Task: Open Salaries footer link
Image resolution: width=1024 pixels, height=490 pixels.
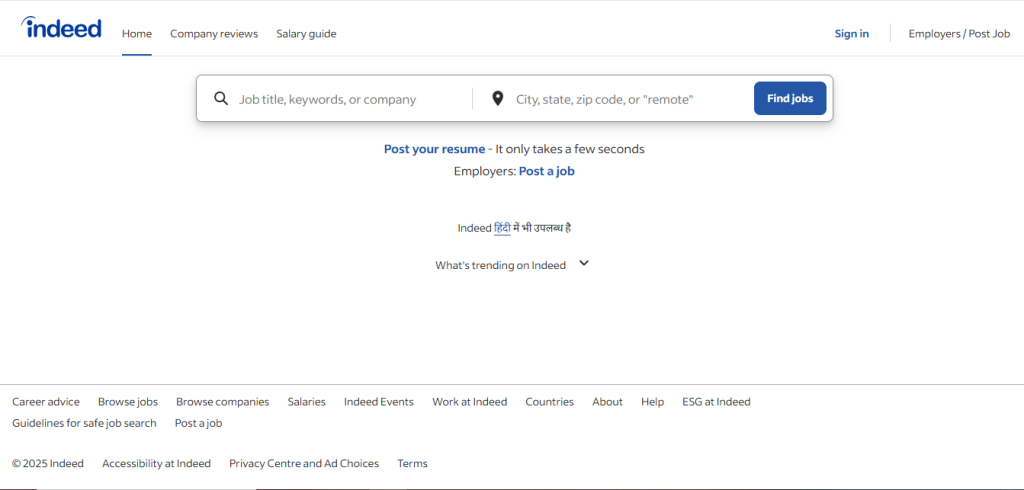Action: point(306,402)
